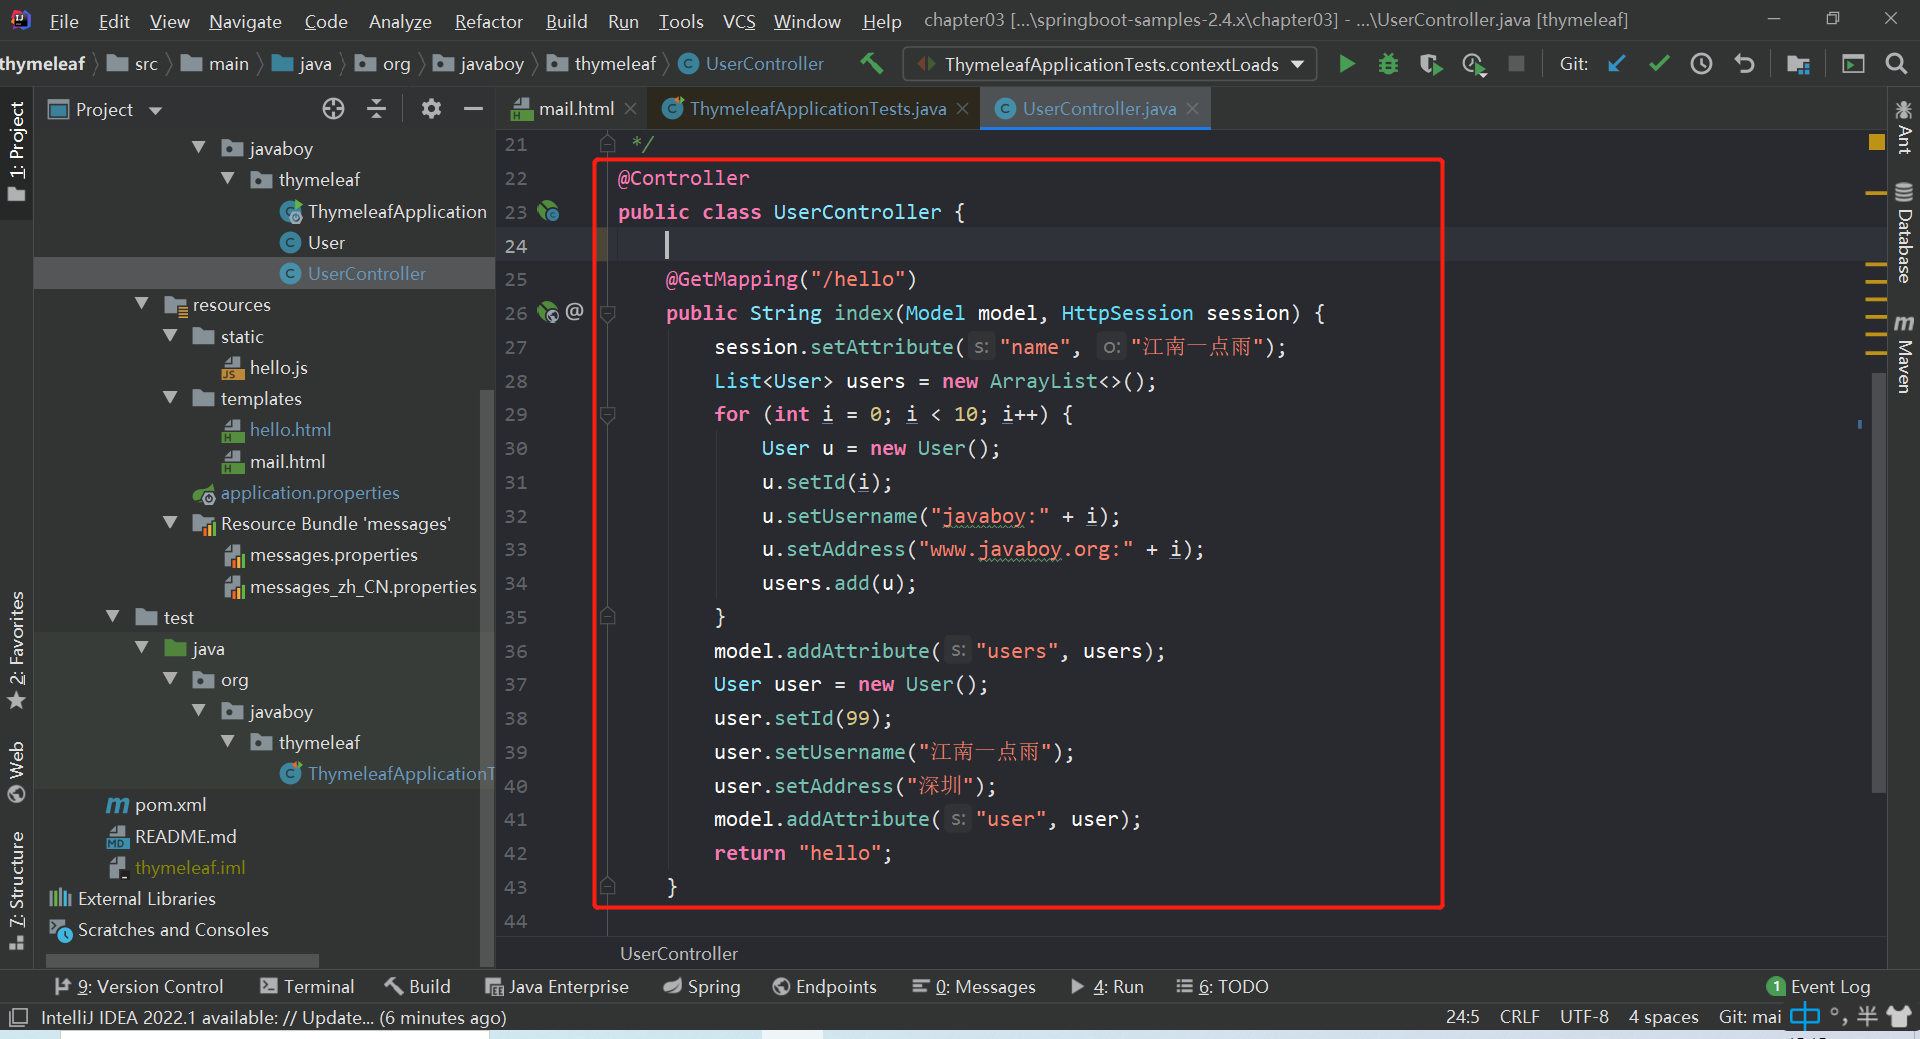Collapse the main thymeleaf package node
Screen dimensions: 1920x1039
pyautogui.click(x=228, y=179)
